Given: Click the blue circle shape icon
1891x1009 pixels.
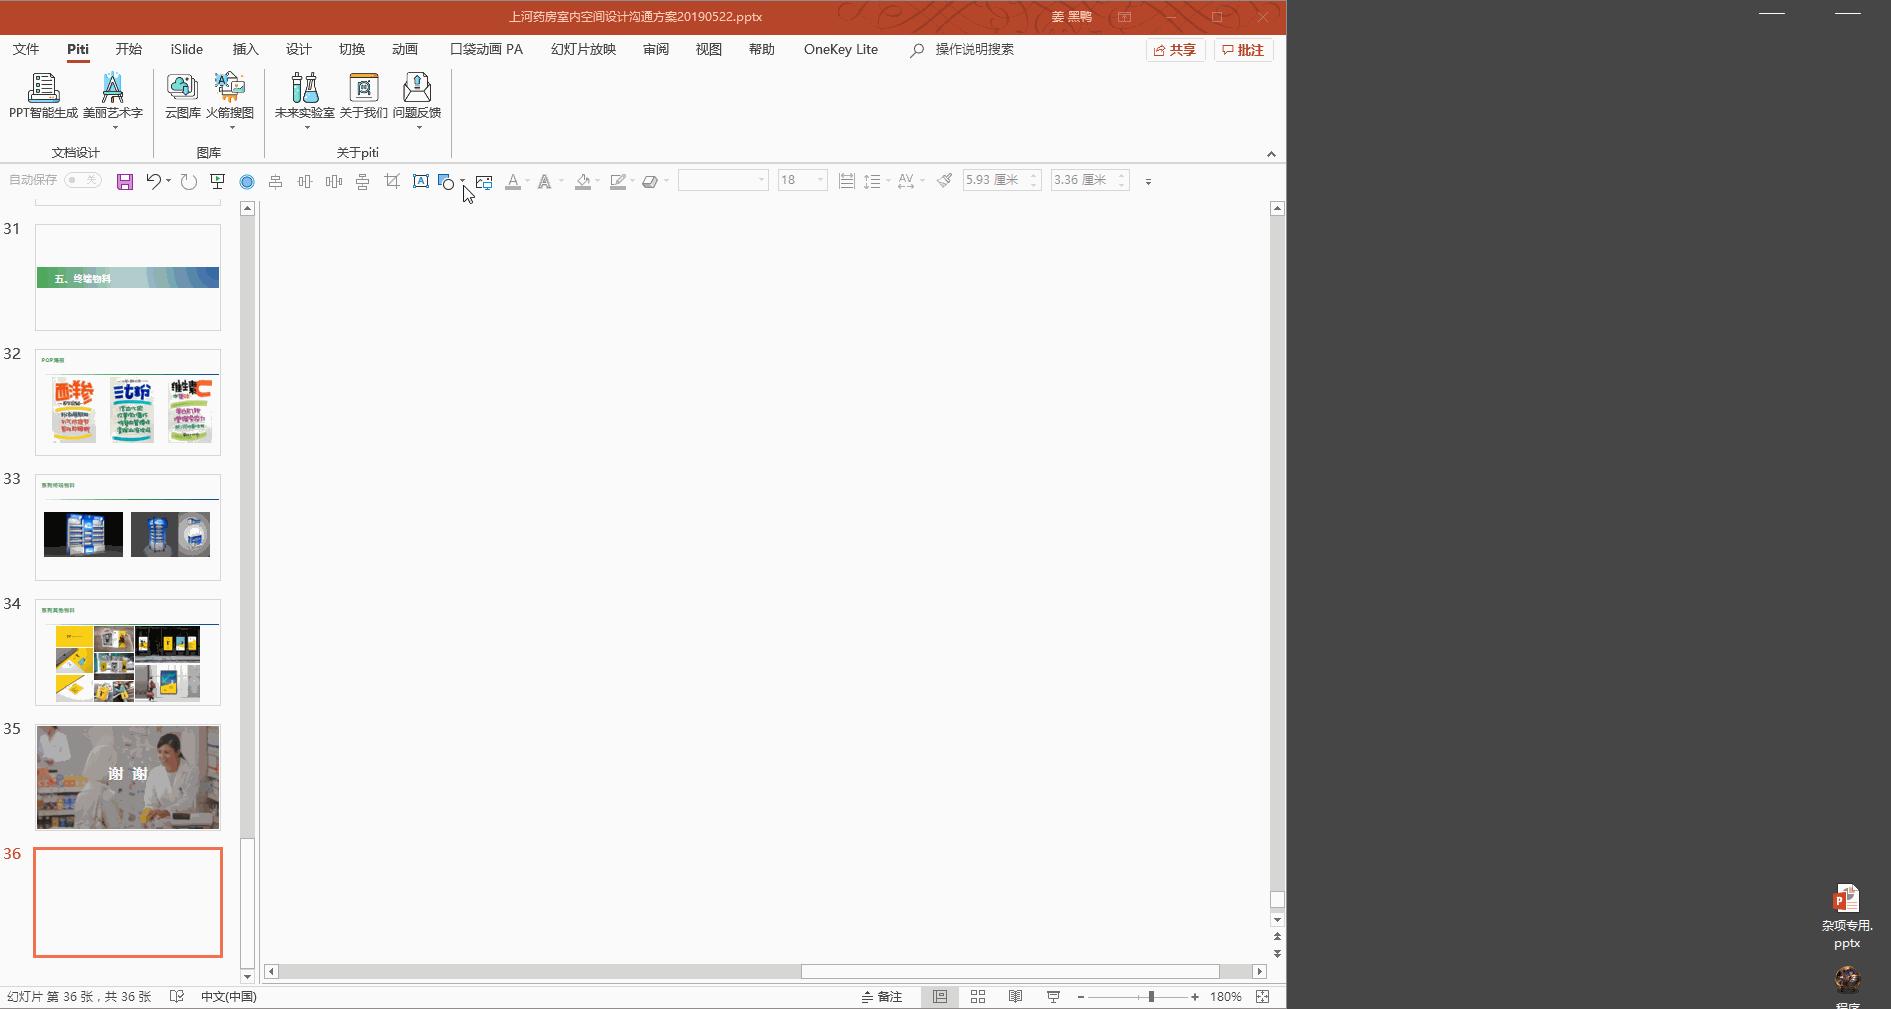Looking at the screenshot, I should point(247,181).
